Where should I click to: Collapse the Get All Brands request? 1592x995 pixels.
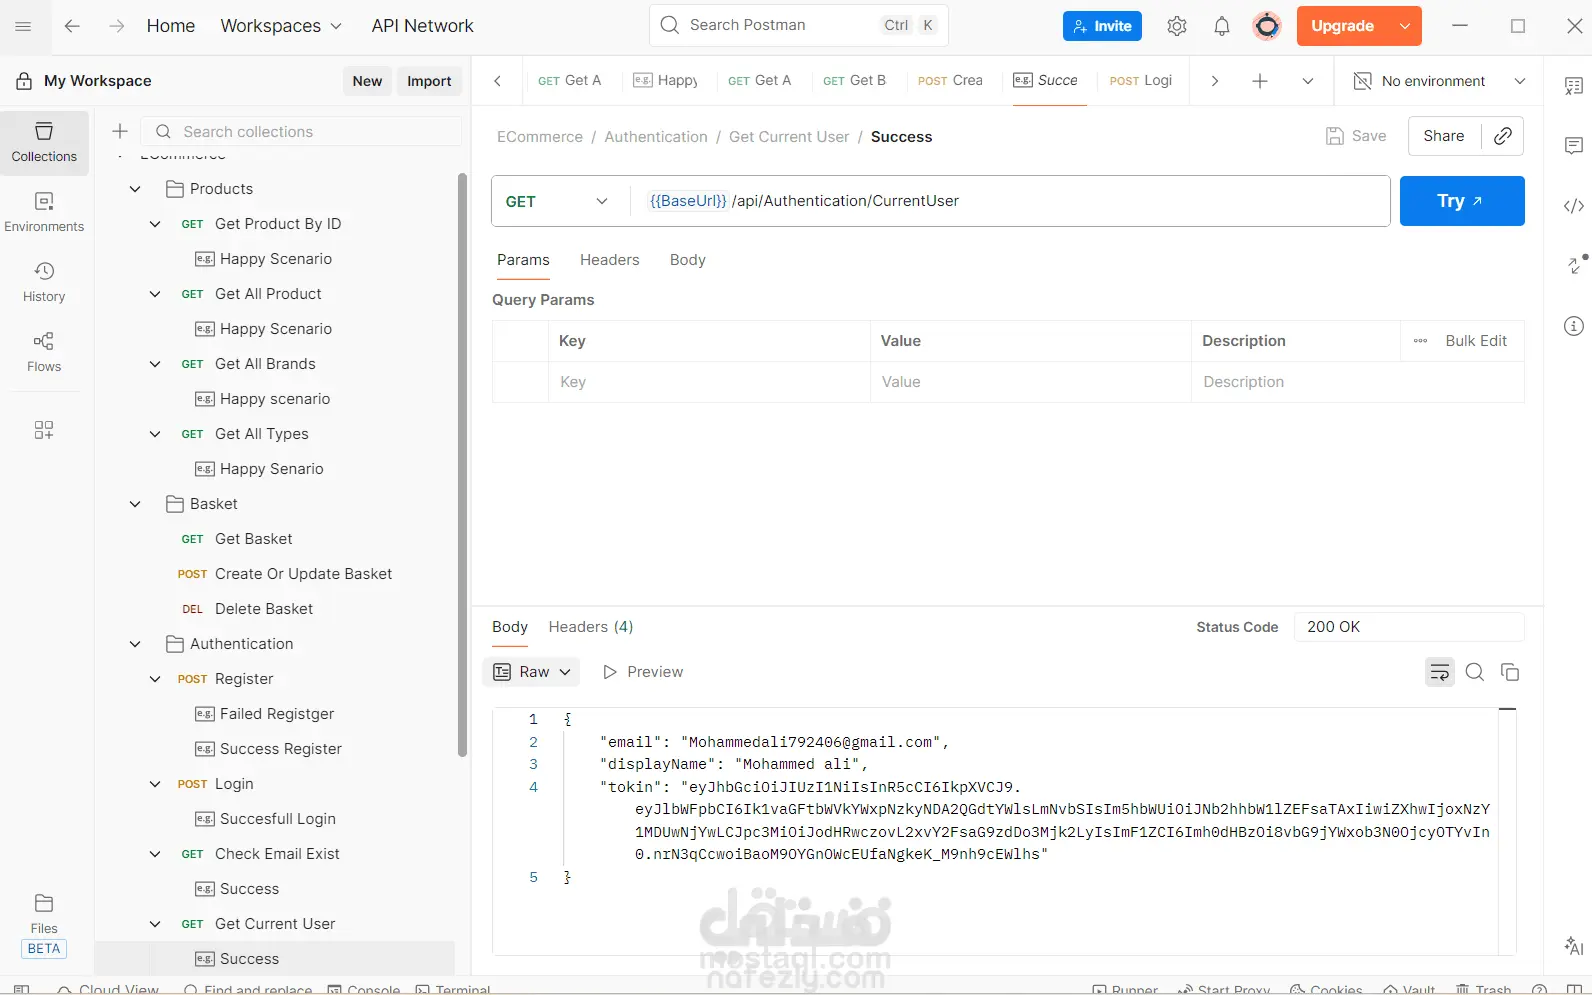coord(155,364)
